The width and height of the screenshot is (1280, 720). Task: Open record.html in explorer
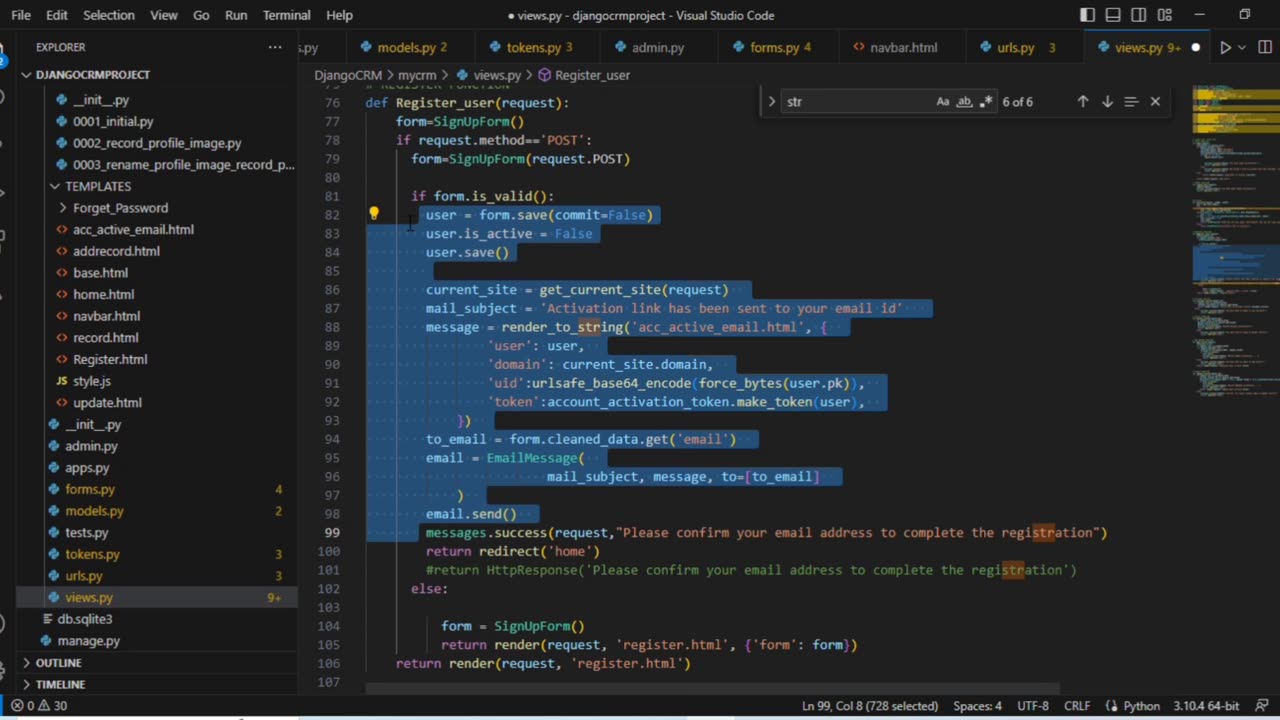point(105,338)
